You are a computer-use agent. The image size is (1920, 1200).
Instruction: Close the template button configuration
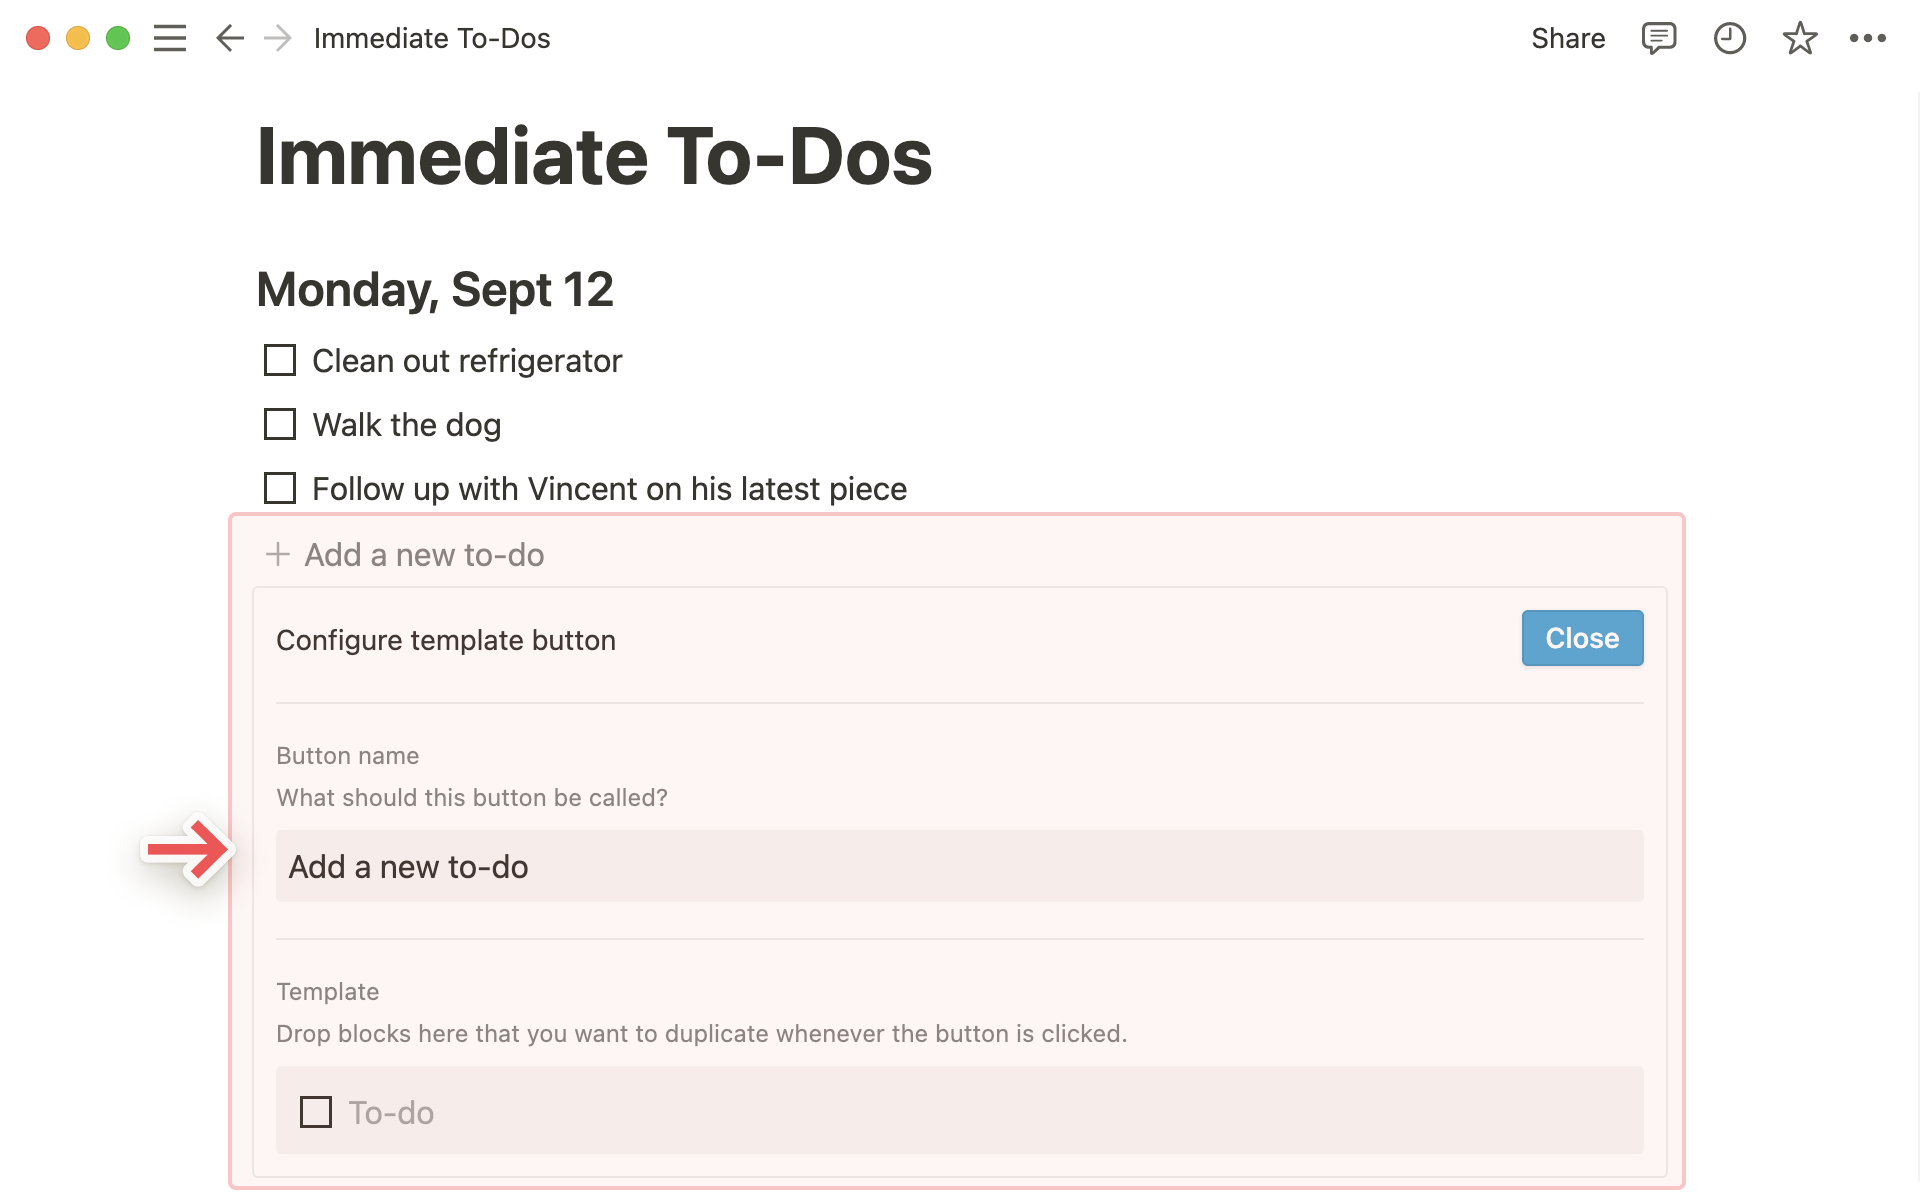[1582, 638]
